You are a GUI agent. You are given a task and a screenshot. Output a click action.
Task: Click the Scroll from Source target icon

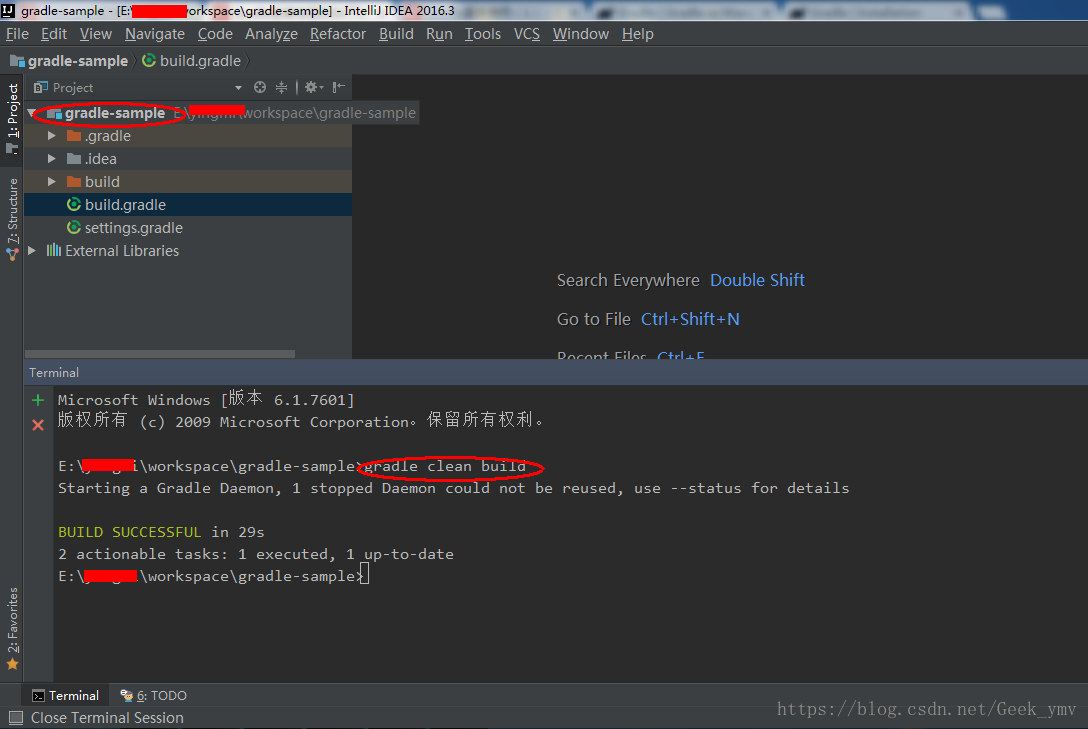point(260,87)
